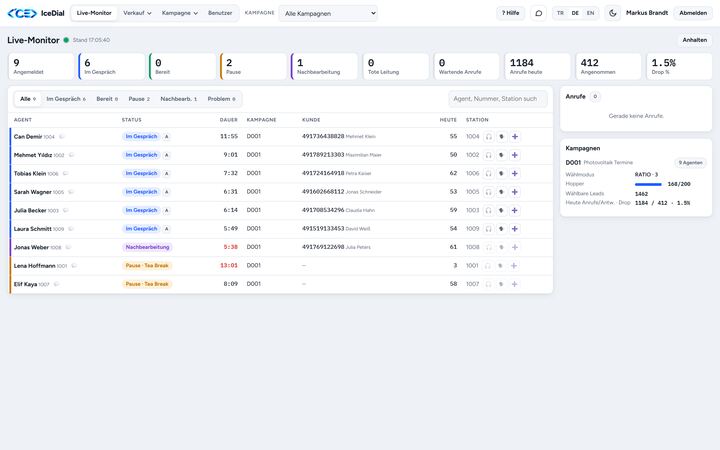This screenshot has height=450, width=720.
Task: Click the plus icon in Sarah Wagner row
Action: click(515, 192)
